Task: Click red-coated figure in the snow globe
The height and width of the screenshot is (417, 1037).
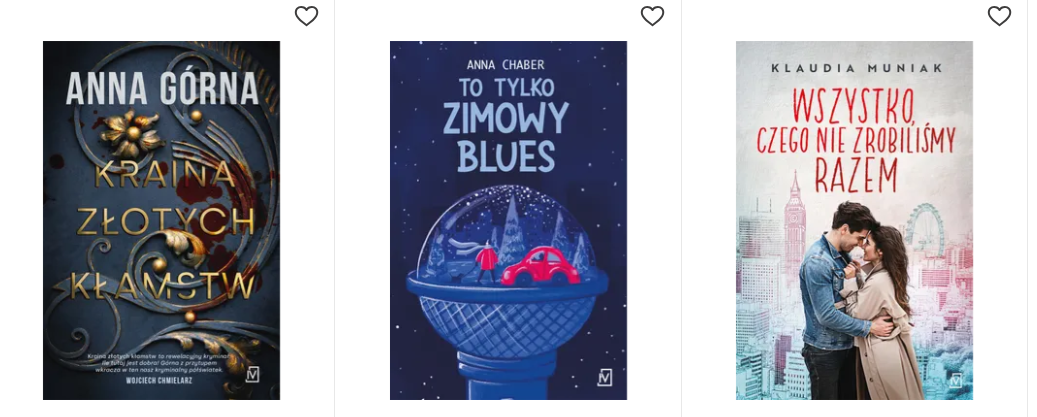Action: pos(487,260)
